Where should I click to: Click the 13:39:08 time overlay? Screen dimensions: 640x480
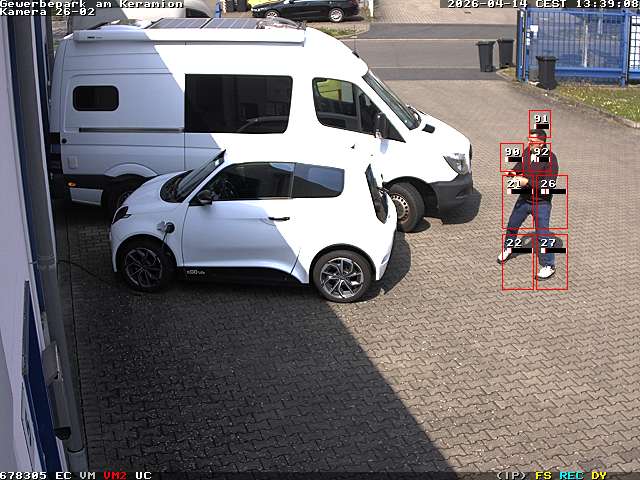tap(607, 4)
